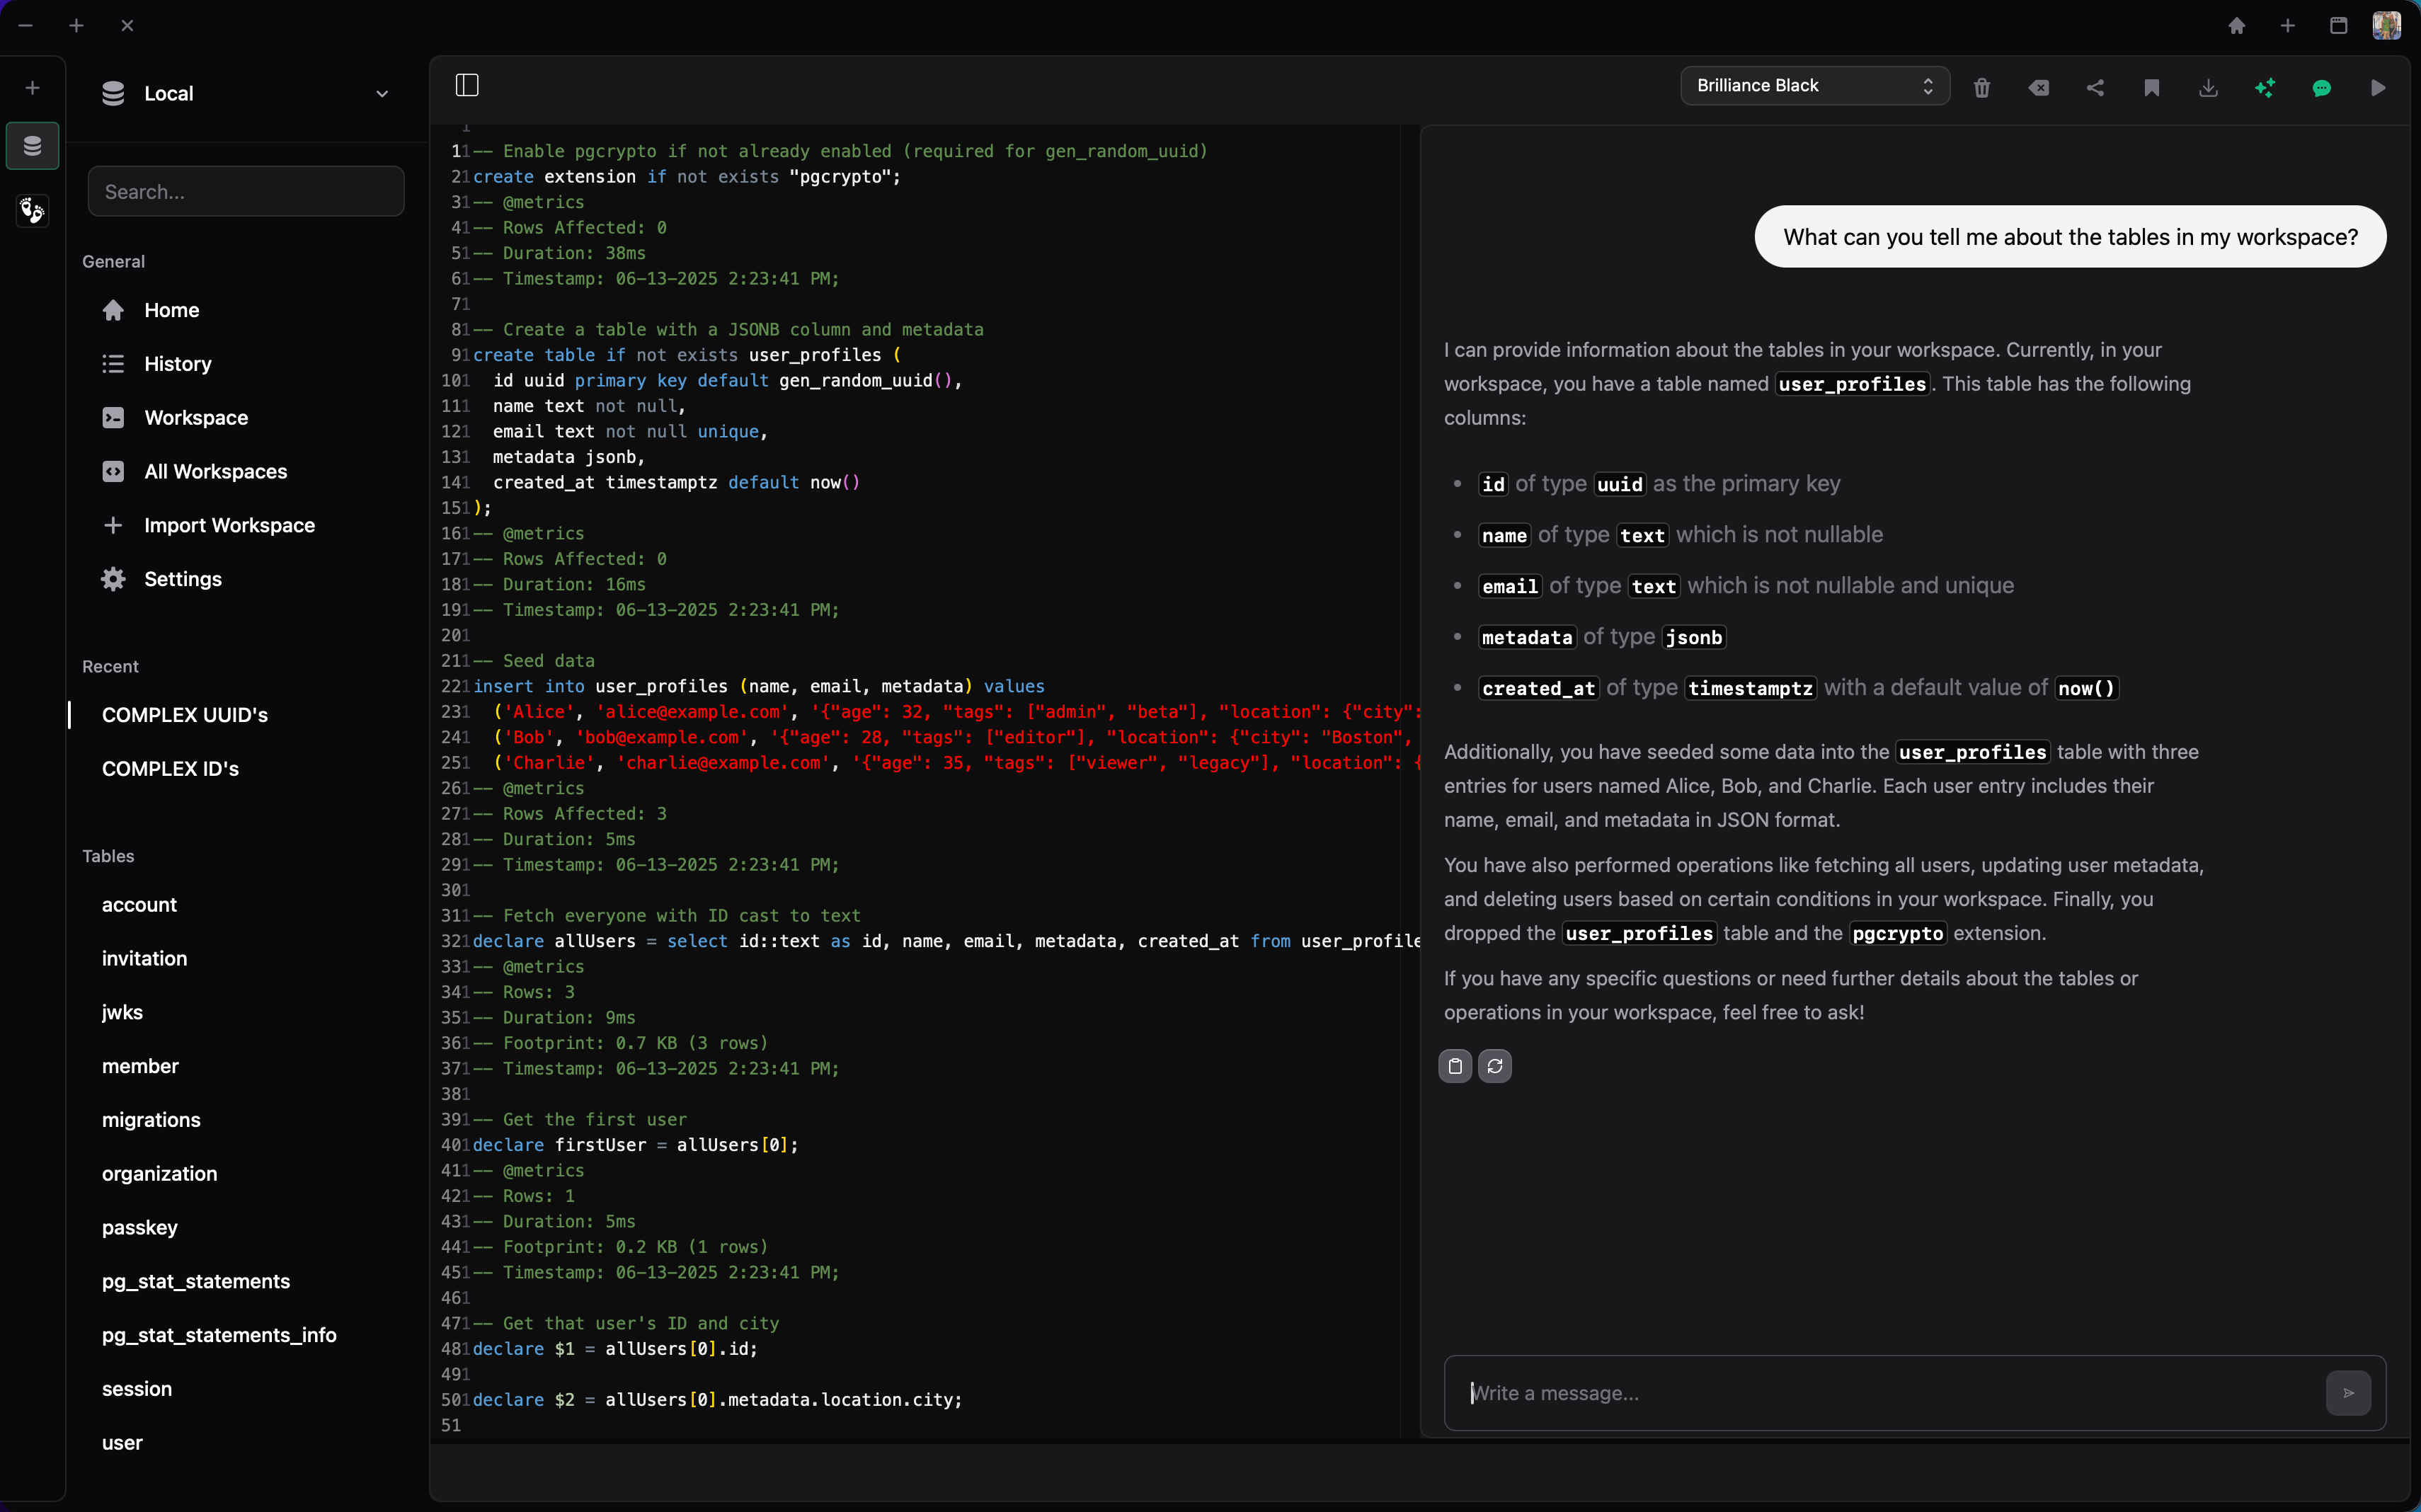Click the plus icon in the left rail
This screenshot has width=2421, height=1512.
pos(32,88)
